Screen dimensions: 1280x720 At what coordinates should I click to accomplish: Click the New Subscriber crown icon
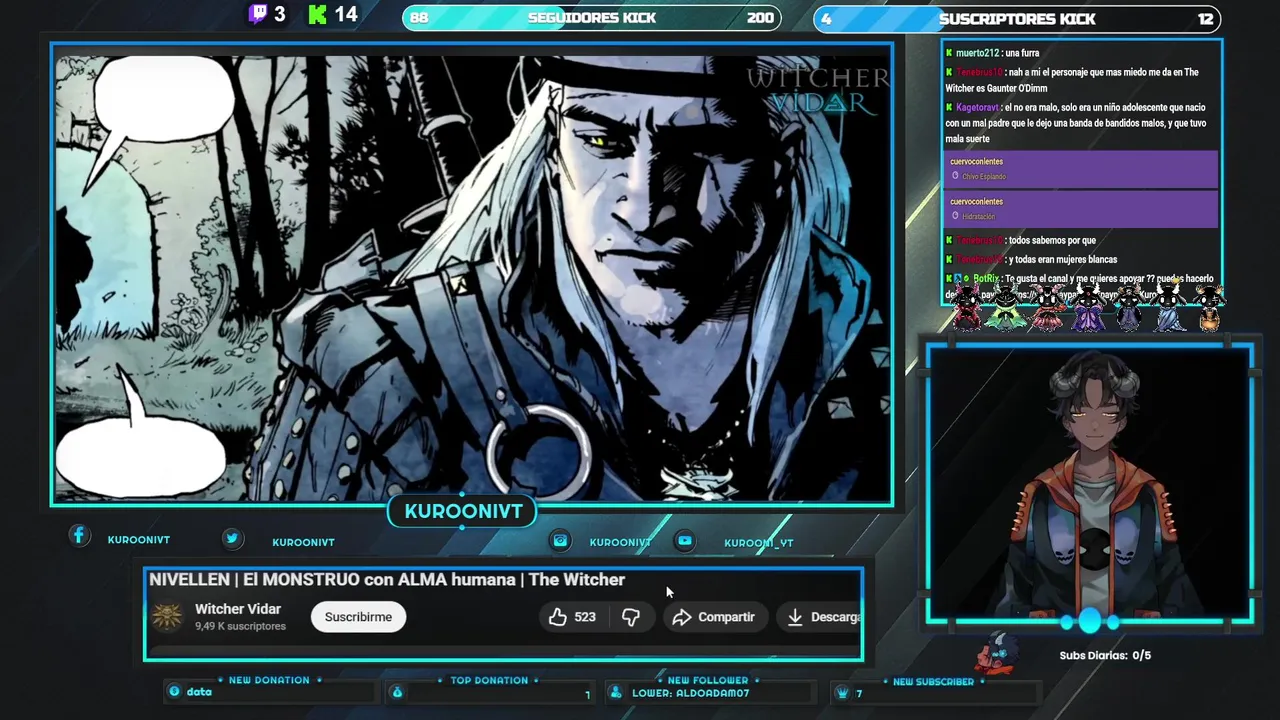[842, 692]
